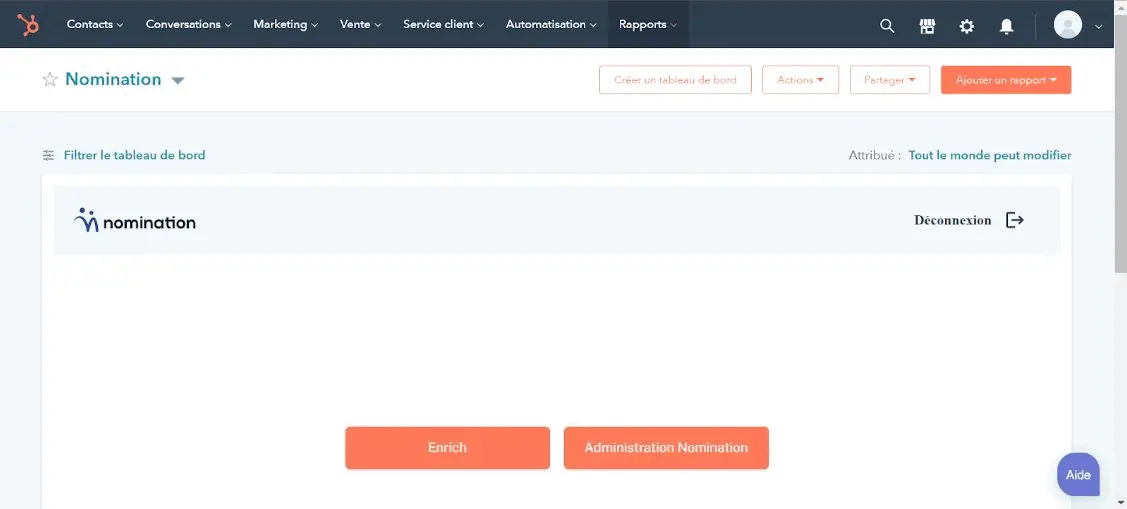1127x509 pixels.
Task: Click the Déconnexion text
Action: tap(952, 220)
